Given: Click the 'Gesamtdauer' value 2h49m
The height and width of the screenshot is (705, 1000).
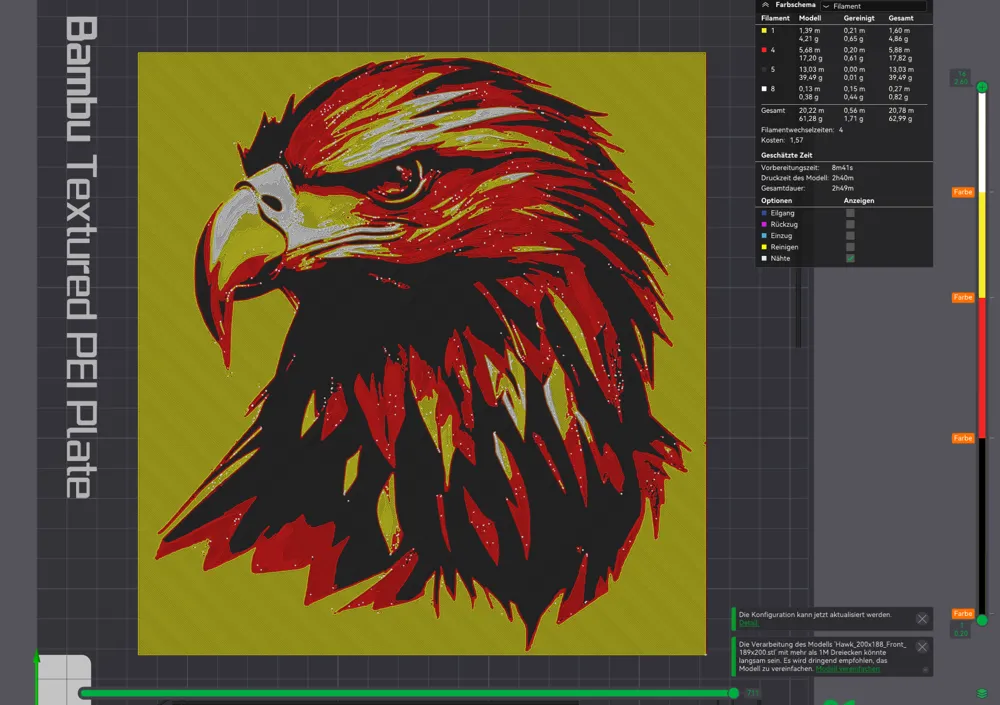Looking at the screenshot, I should [x=842, y=188].
